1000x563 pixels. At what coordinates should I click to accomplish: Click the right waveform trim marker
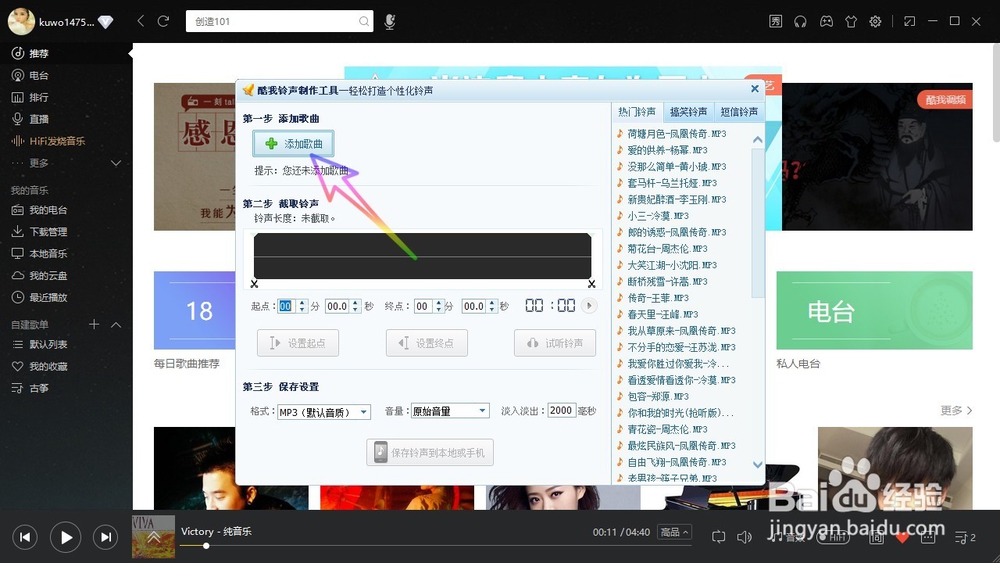[x=592, y=284]
